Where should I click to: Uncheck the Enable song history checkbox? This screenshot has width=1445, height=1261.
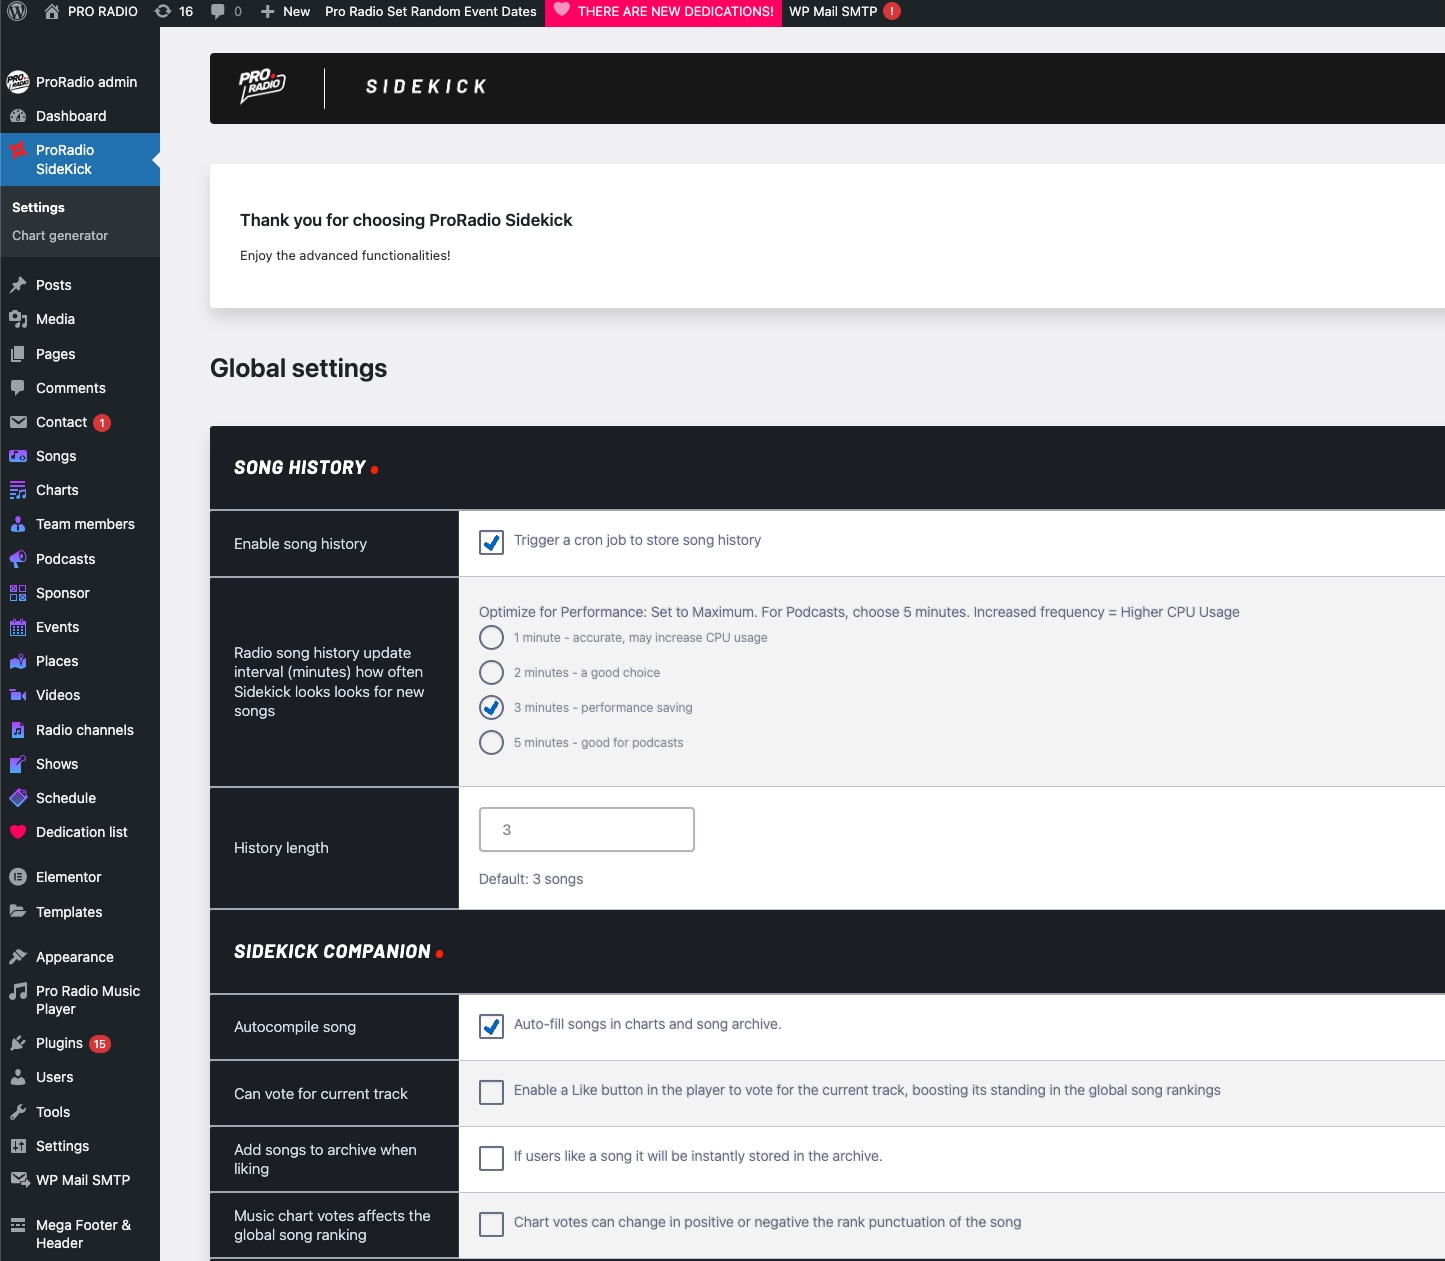pos(491,542)
